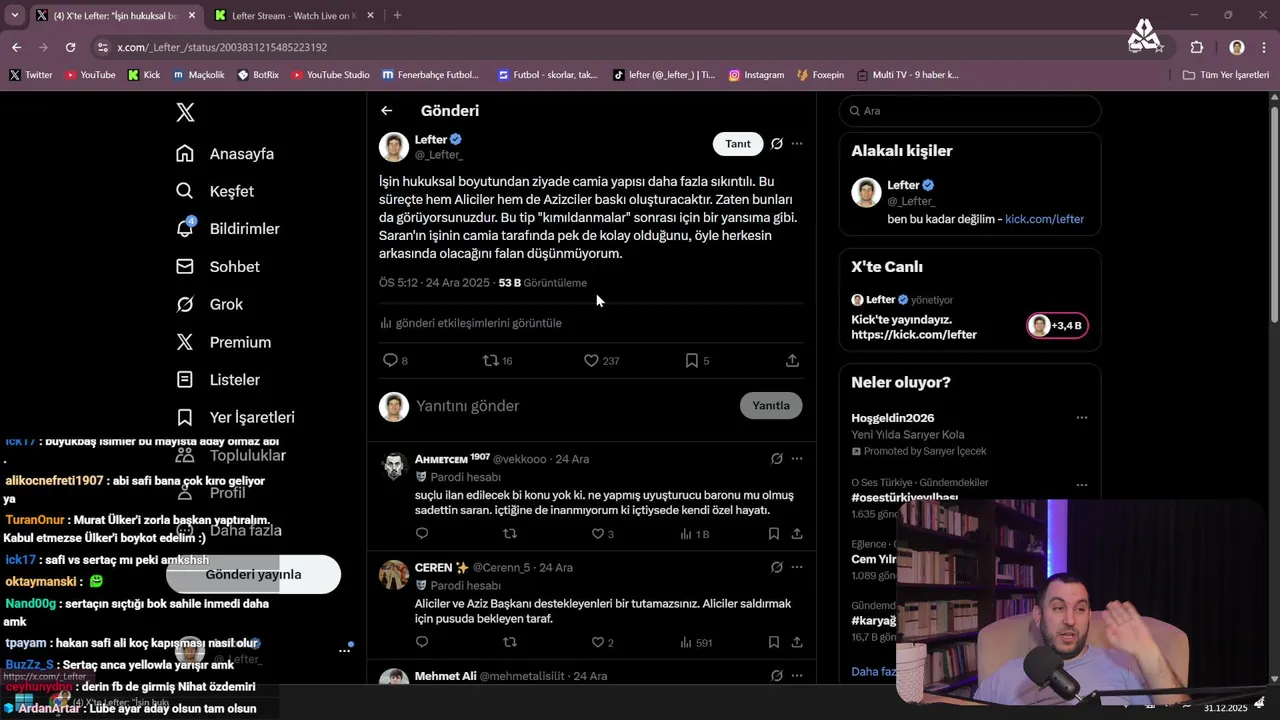Open Sohbet messages
Viewport: 1280px width, 720px height.
click(217, 267)
